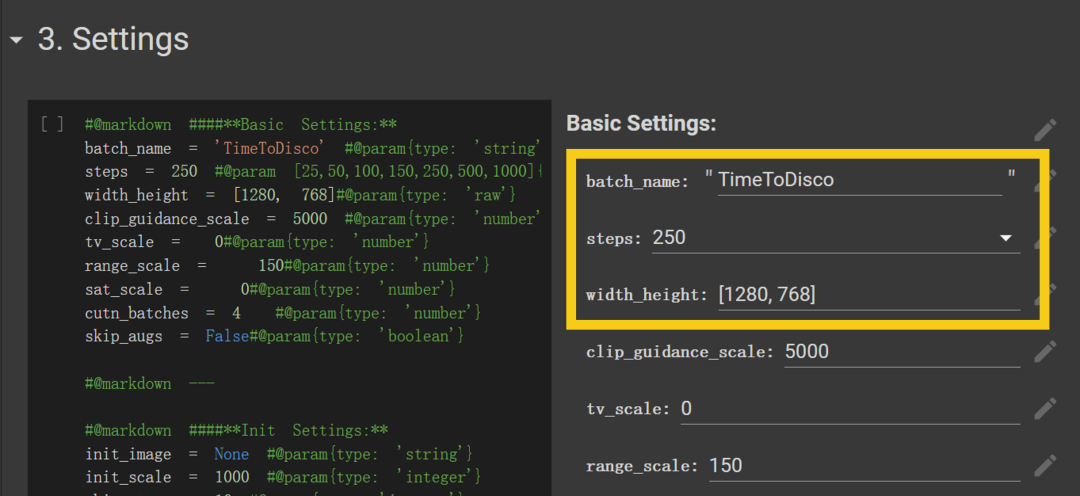1080x496 pixels.
Task: Click edit pencil next to tv_scale field
Action: click(1045, 409)
